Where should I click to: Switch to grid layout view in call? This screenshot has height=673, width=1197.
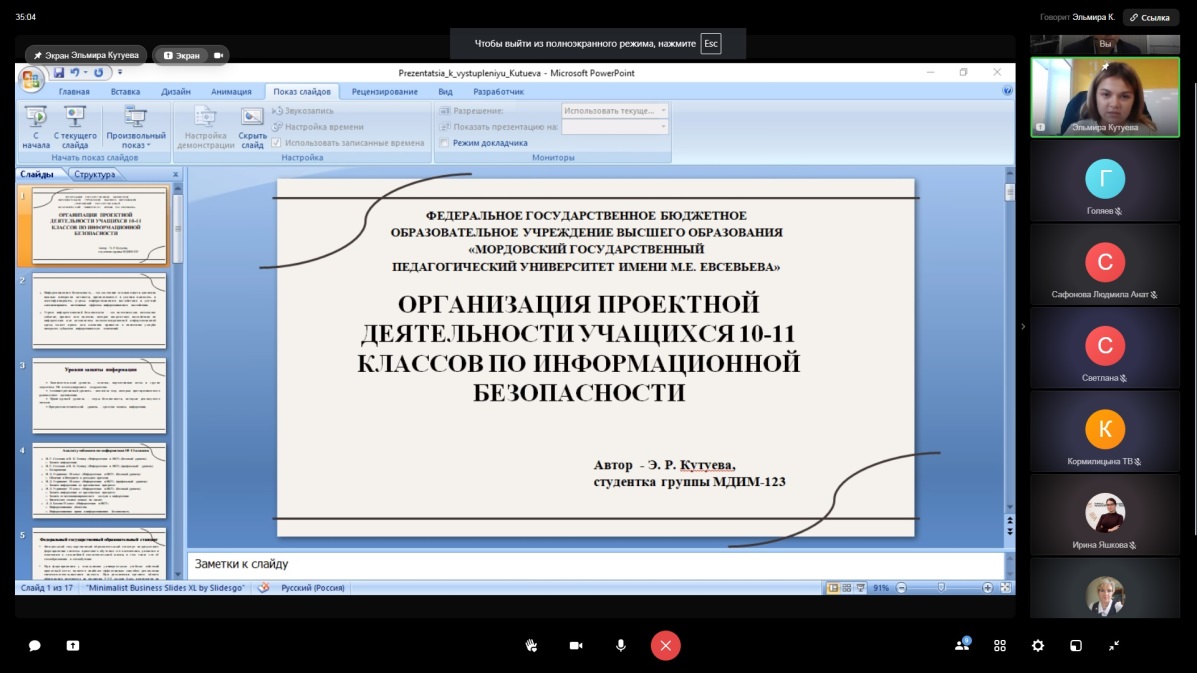1000,646
